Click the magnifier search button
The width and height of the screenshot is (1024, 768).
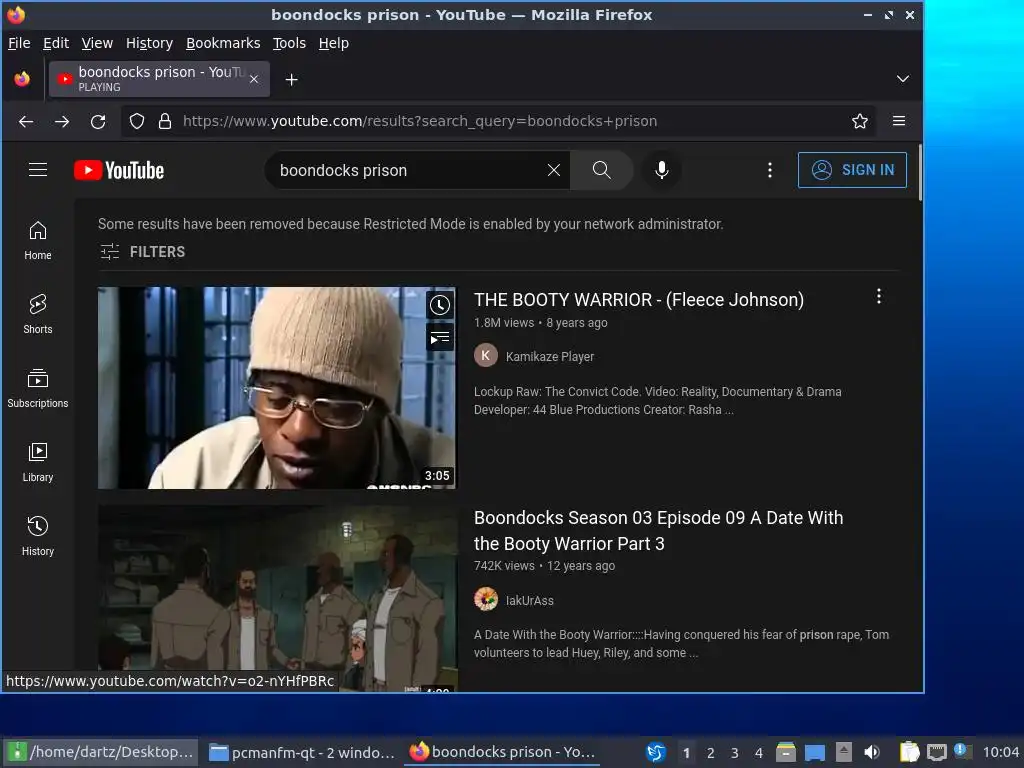[601, 170]
